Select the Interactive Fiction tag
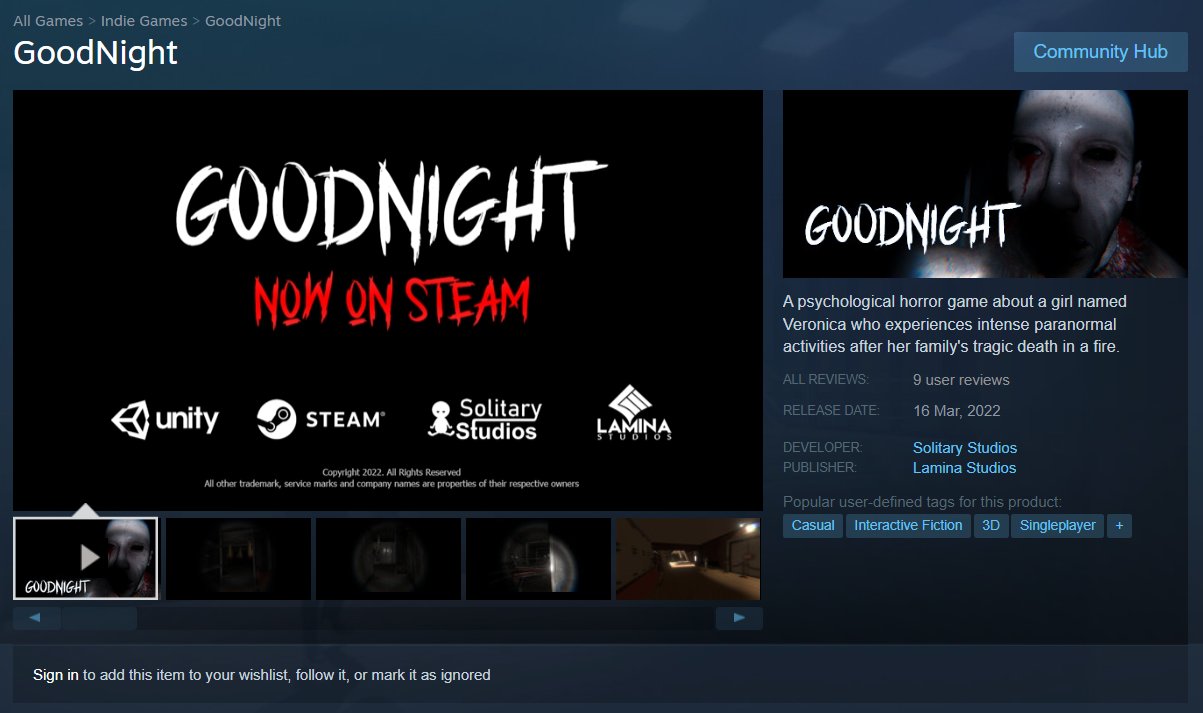 [x=908, y=525]
